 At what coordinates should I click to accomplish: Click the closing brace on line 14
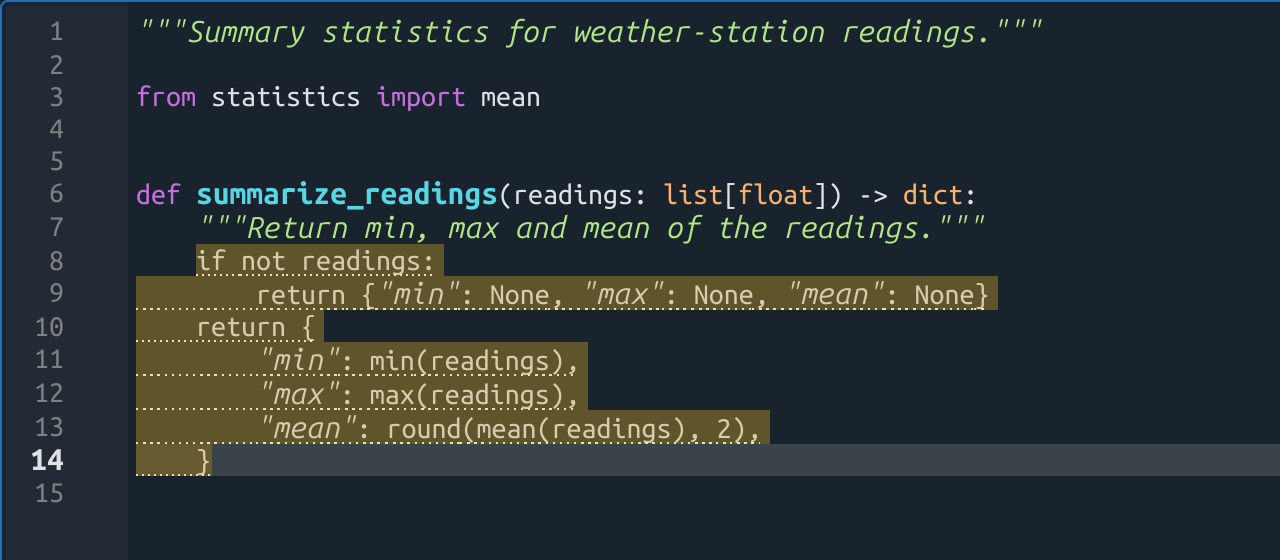tap(204, 460)
